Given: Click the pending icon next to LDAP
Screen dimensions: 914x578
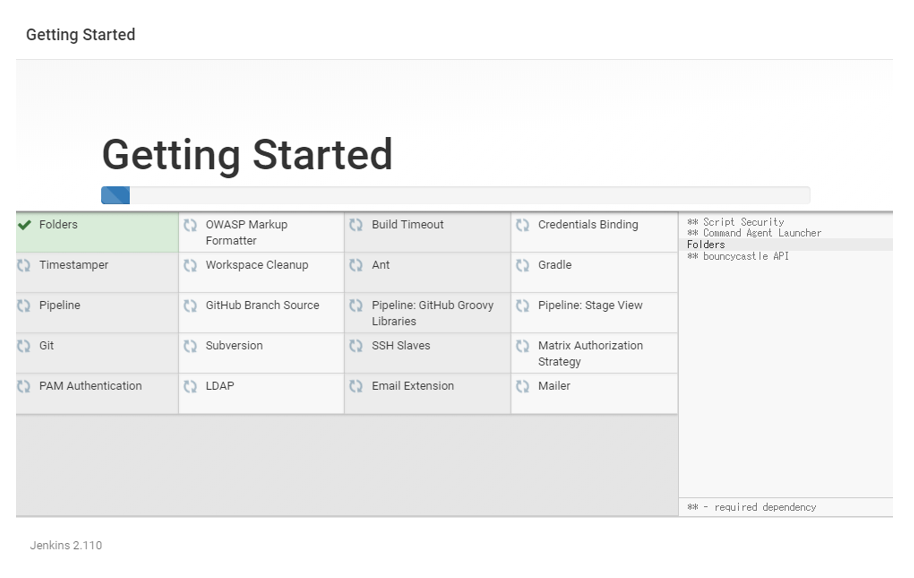Looking at the screenshot, I should (x=190, y=386).
